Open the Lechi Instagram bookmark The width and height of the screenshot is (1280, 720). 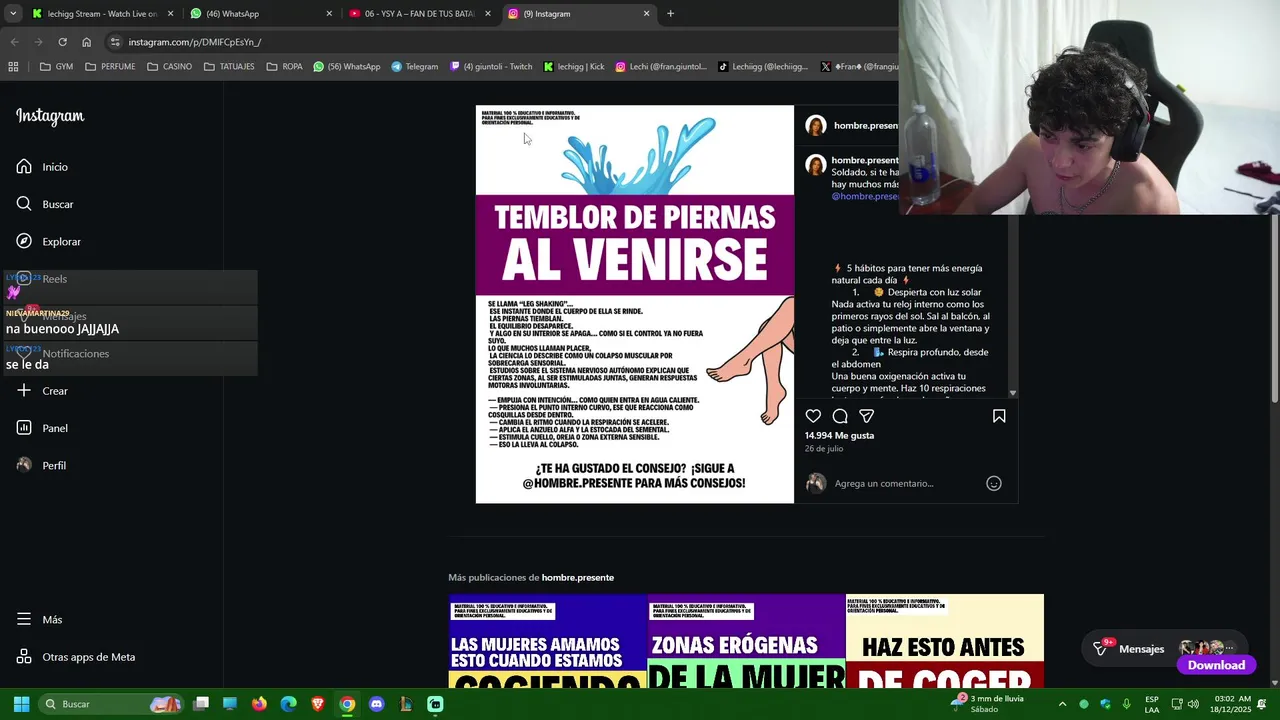coord(660,67)
